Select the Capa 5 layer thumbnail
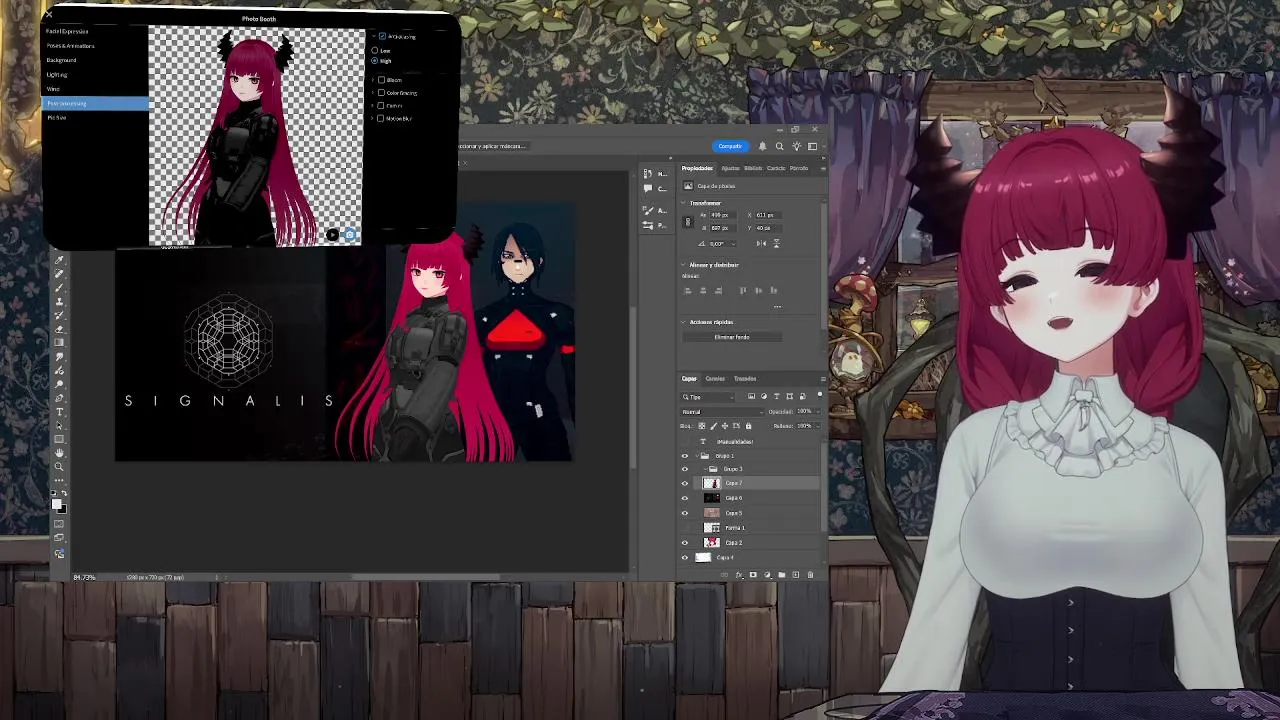 [712, 513]
